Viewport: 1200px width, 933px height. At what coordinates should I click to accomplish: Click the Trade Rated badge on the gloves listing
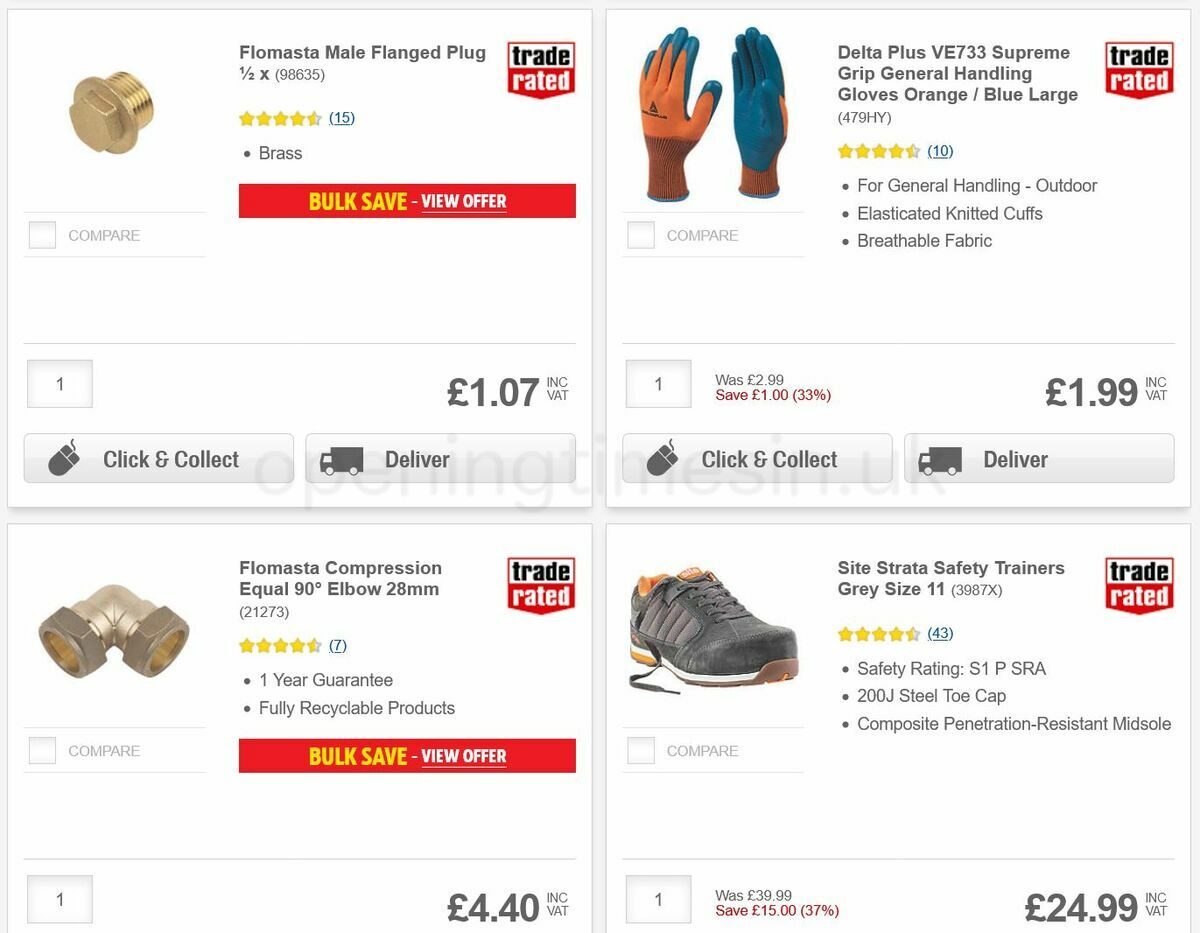coord(1138,68)
